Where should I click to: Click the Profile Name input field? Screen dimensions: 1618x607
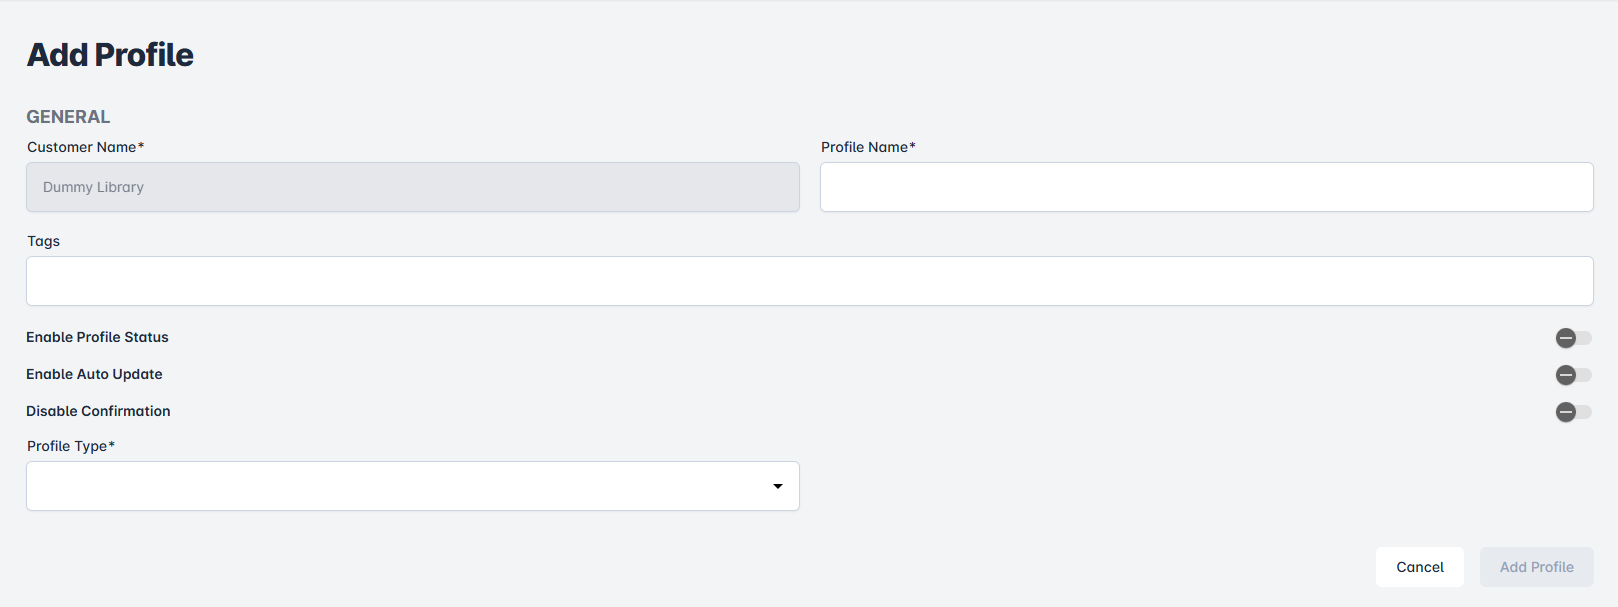[x=1206, y=187]
